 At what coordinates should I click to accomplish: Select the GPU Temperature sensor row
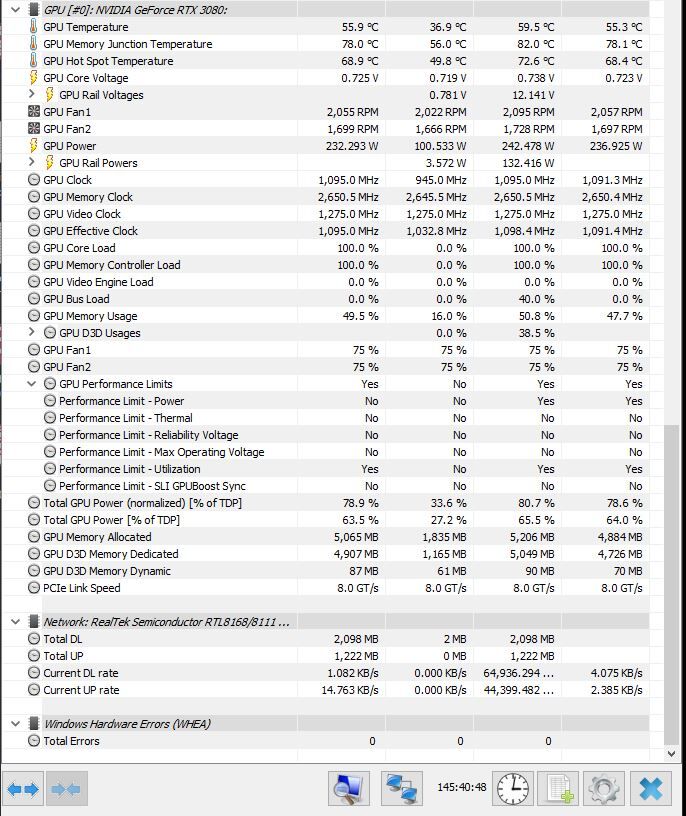[86, 27]
